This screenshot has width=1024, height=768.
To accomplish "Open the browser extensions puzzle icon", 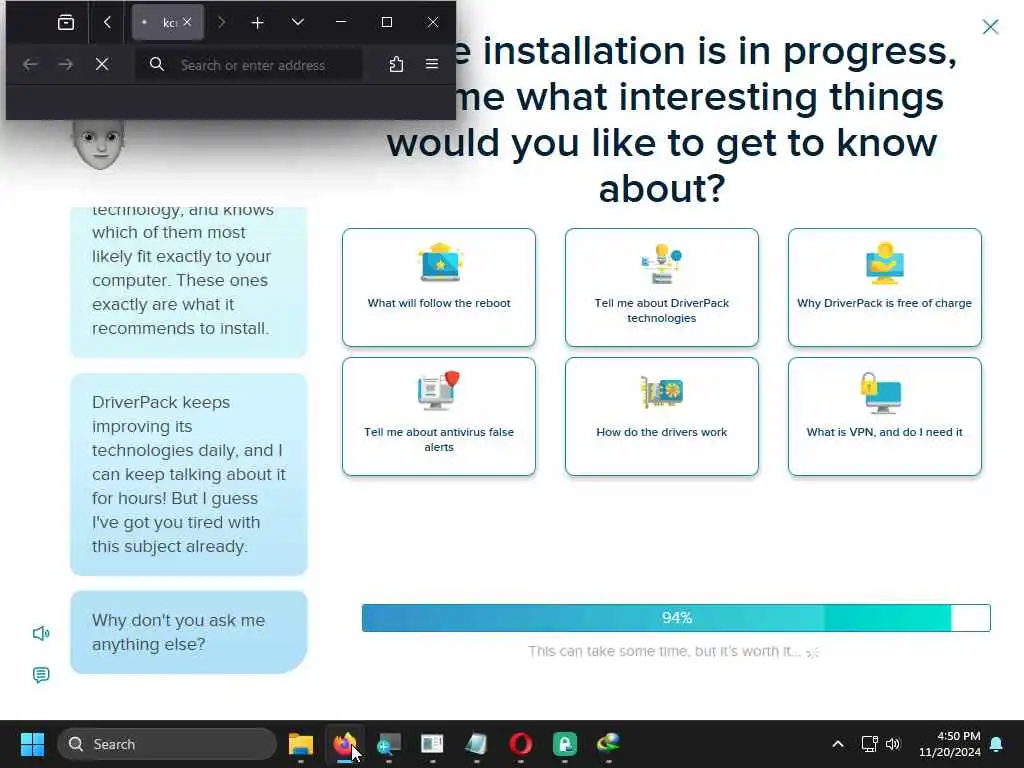I will pos(396,64).
